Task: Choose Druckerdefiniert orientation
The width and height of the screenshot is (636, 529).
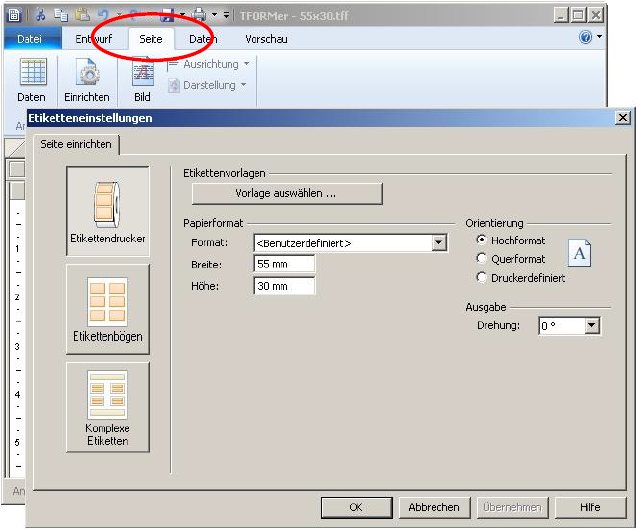Action: (x=482, y=277)
